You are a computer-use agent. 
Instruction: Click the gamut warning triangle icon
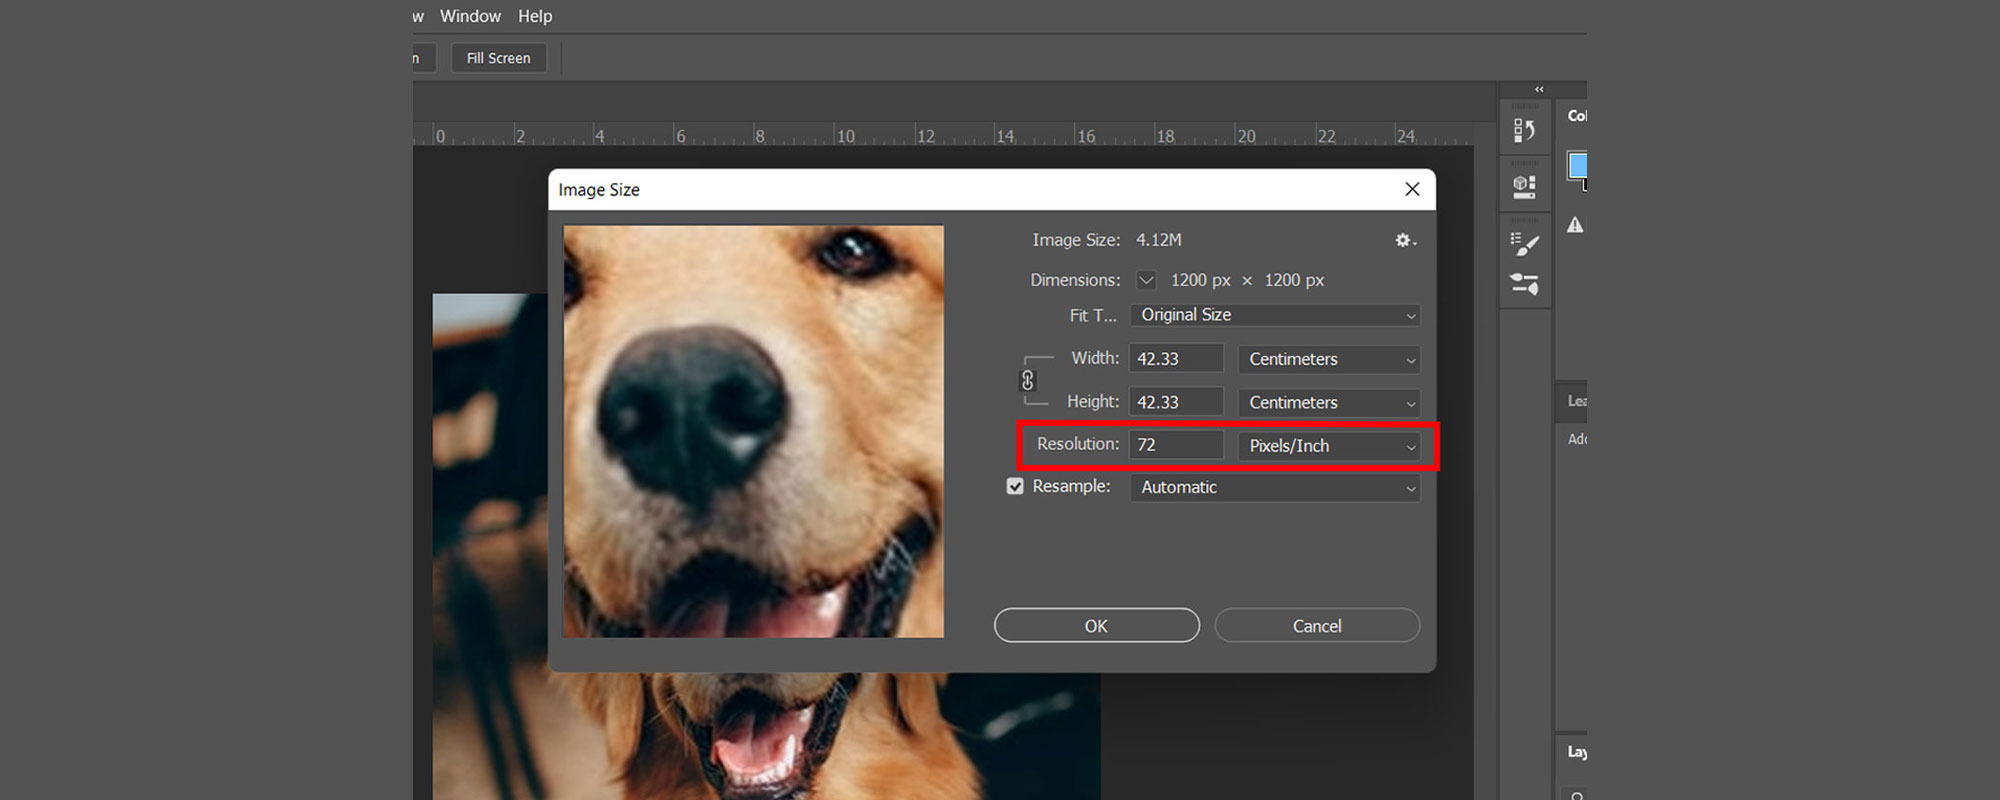[x=1575, y=225]
